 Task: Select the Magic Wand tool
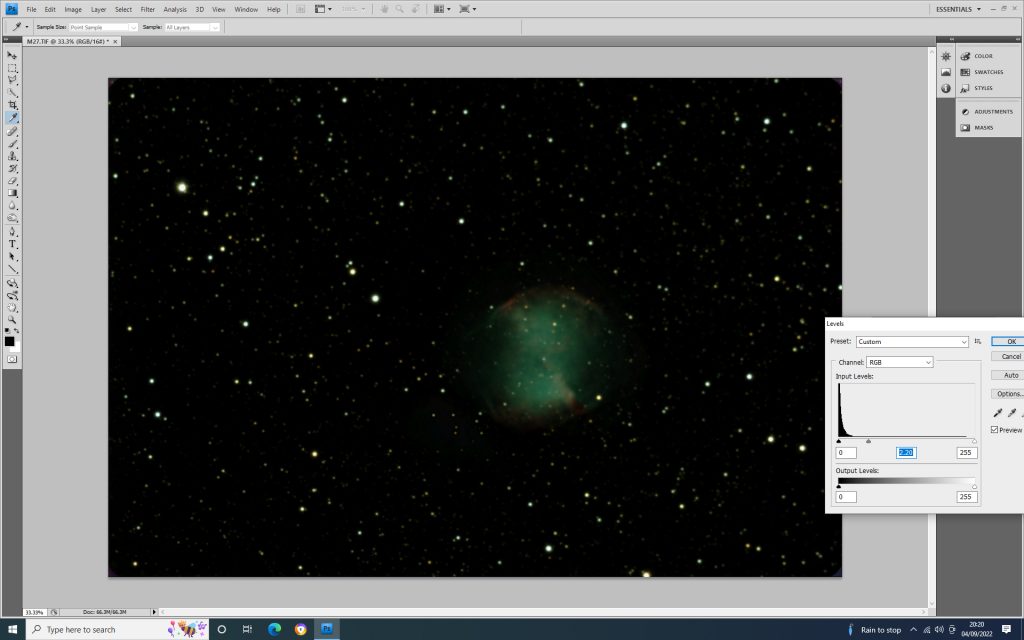coord(12,93)
